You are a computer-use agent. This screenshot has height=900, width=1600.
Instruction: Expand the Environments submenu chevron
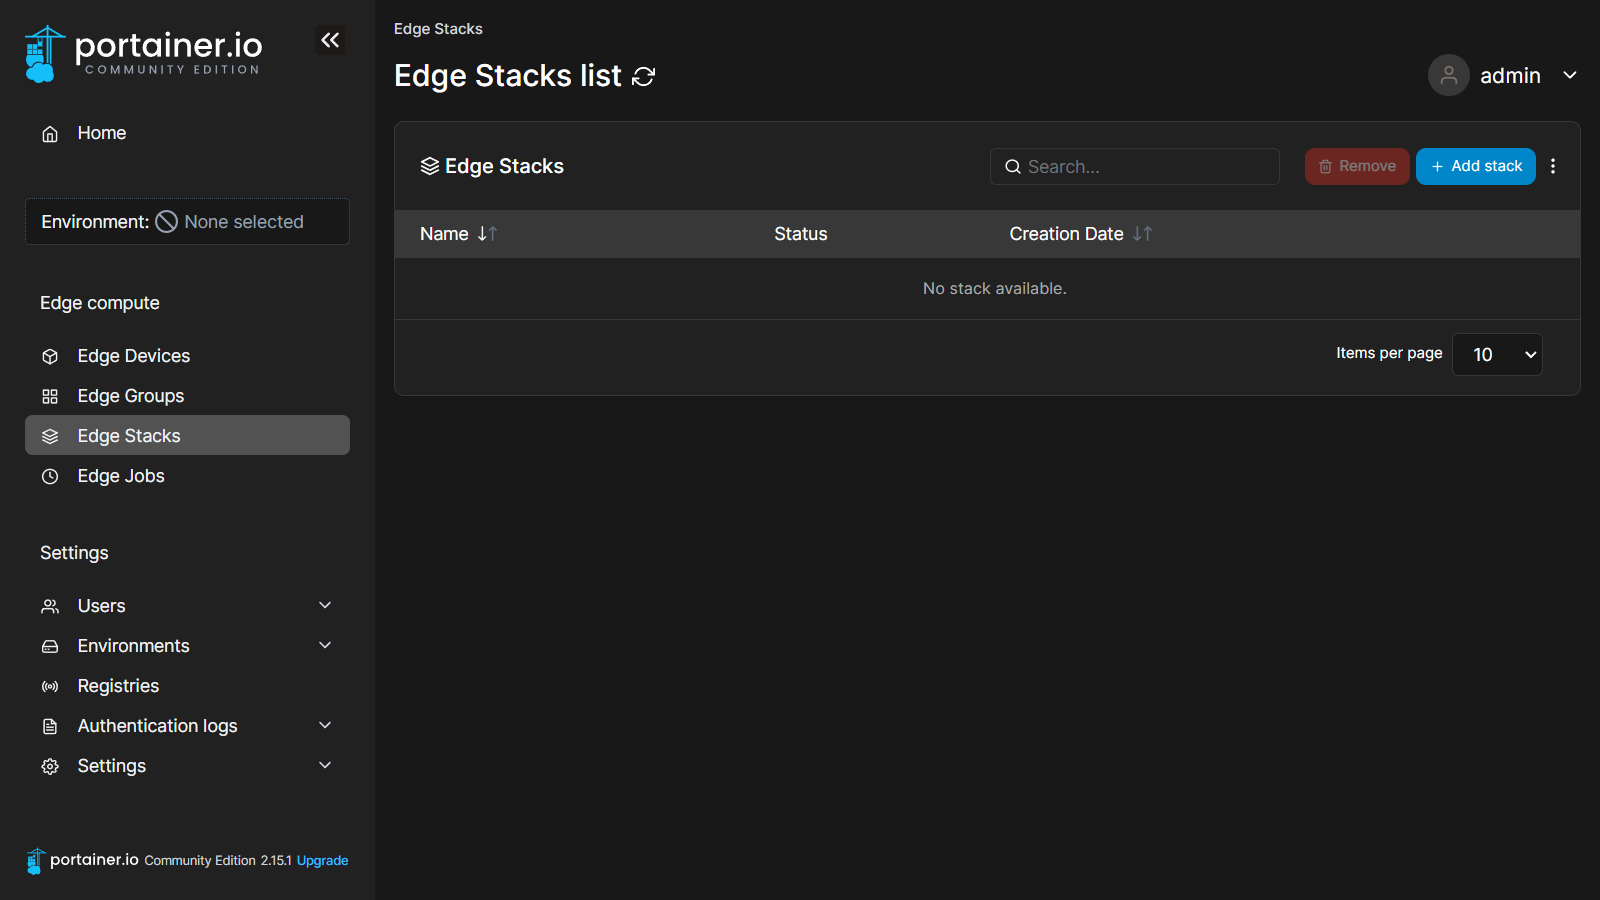click(x=325, y=646)
